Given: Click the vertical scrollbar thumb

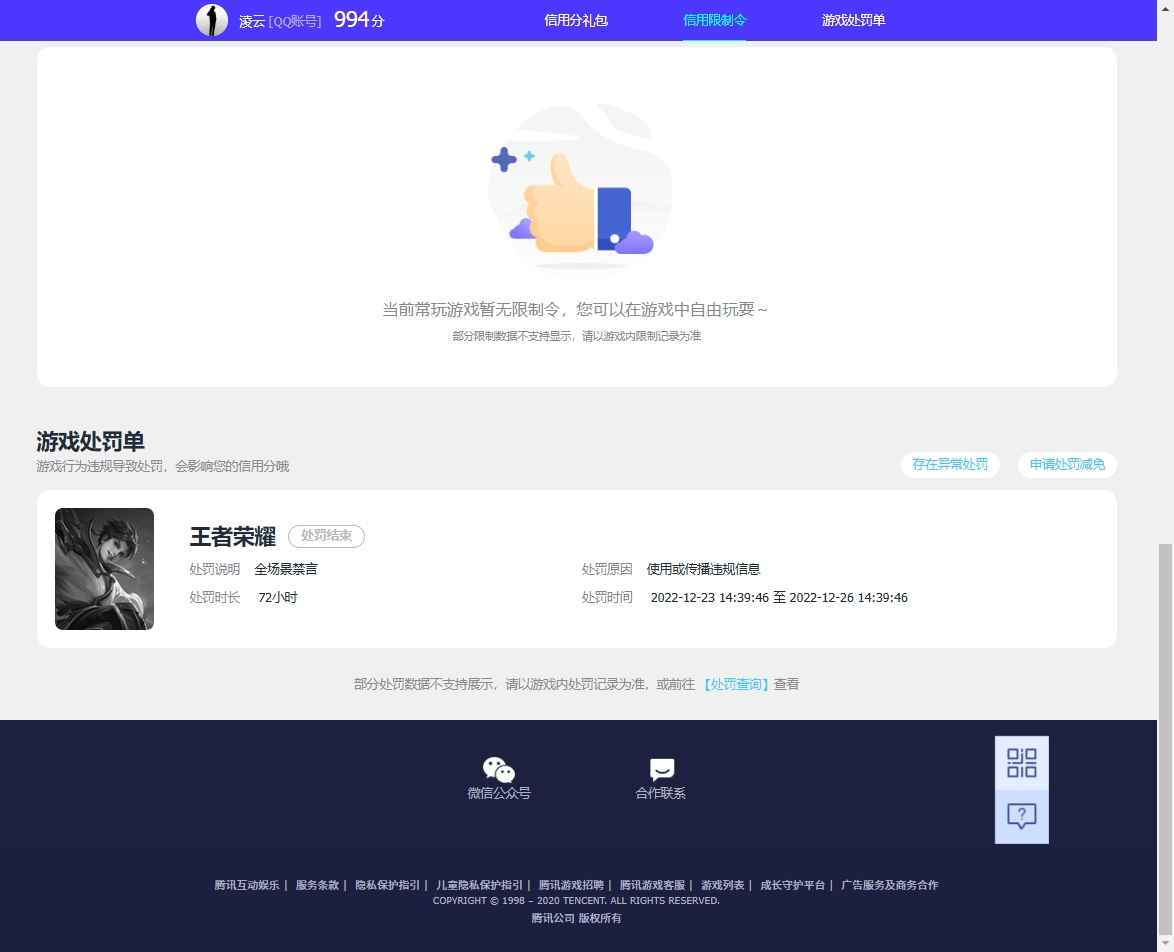Looking at the screenshot, I should (1165, 738).
